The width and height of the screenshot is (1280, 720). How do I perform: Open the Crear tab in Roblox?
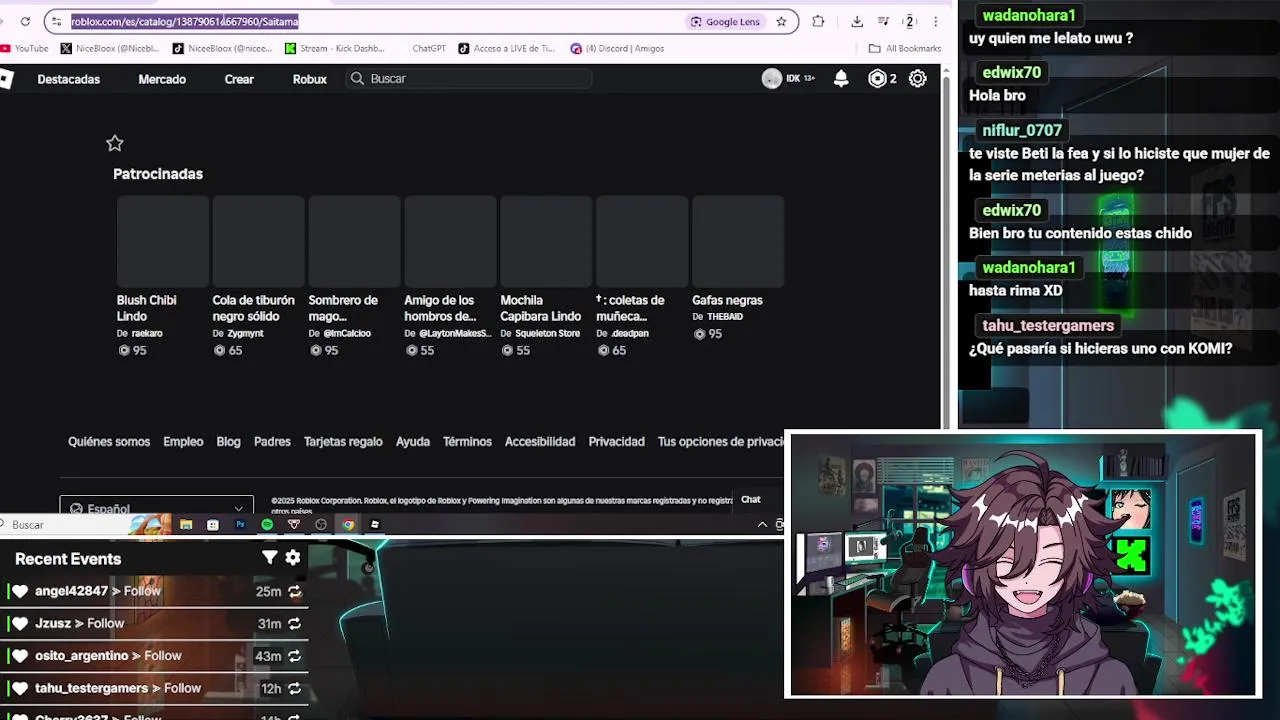coord(239,79)
